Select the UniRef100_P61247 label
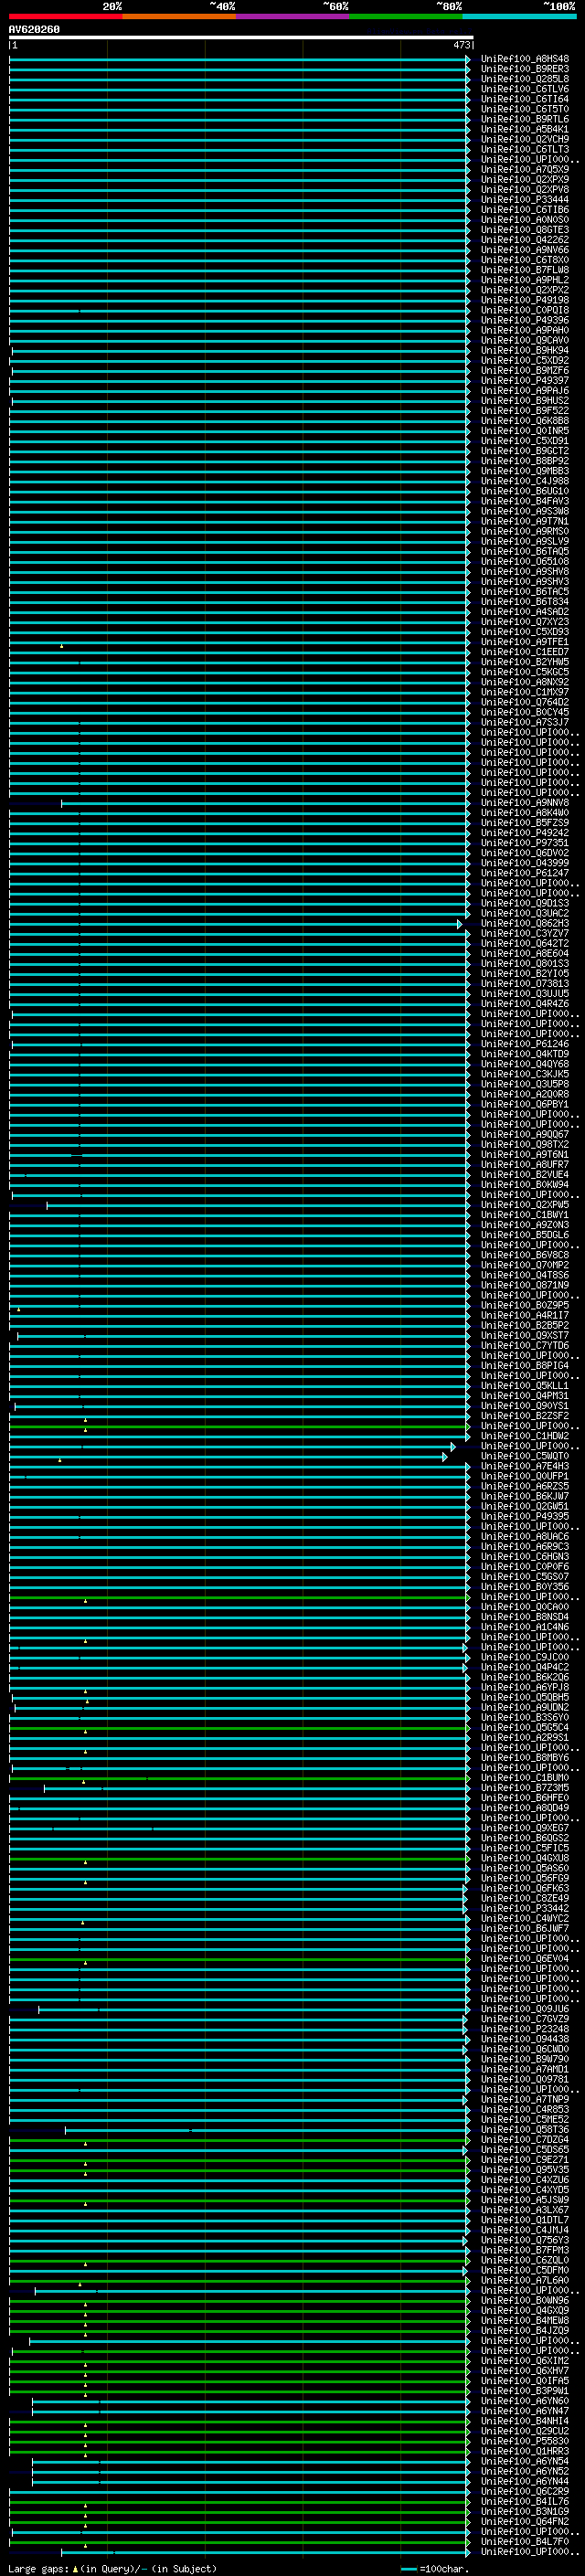 (x=525, y=874)
